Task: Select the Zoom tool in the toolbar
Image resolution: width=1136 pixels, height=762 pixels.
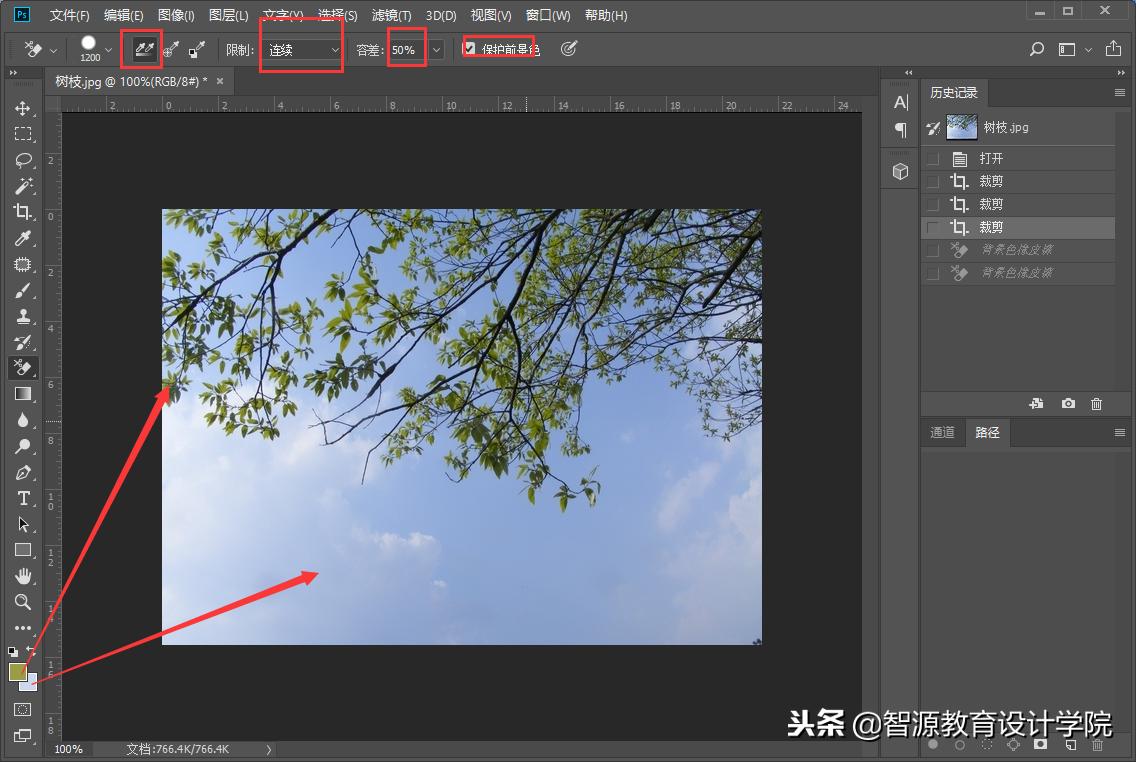Action: 23,602
